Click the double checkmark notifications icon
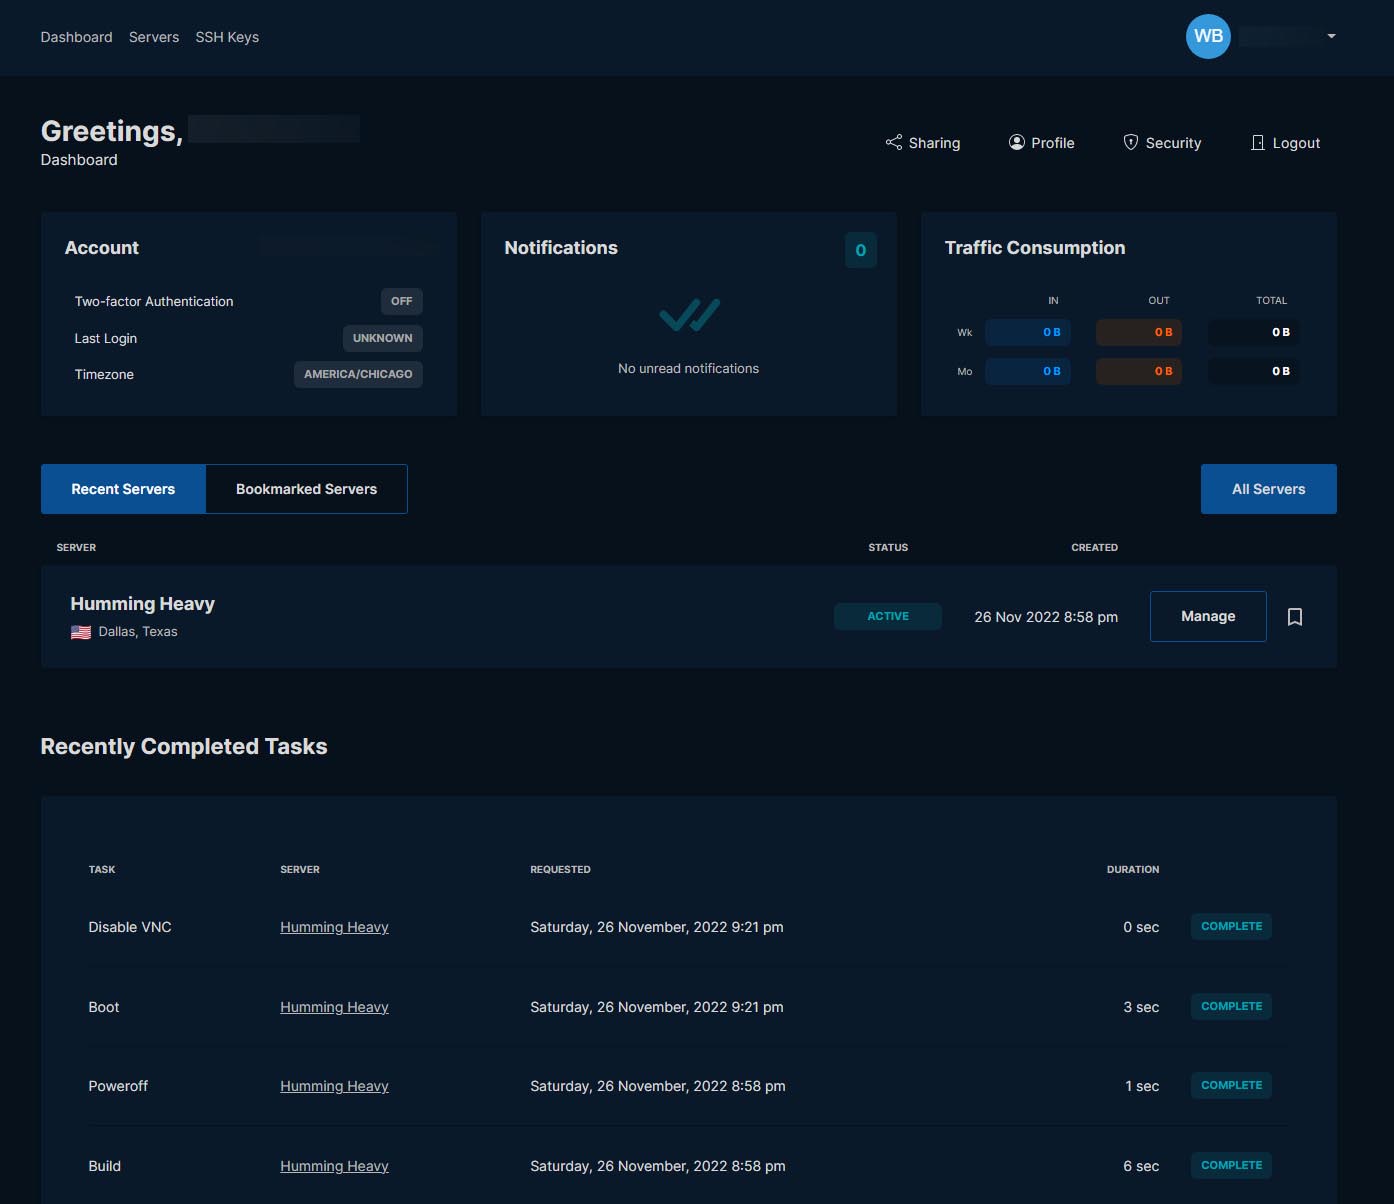Screen dimensions: 1394x1204 689,315
